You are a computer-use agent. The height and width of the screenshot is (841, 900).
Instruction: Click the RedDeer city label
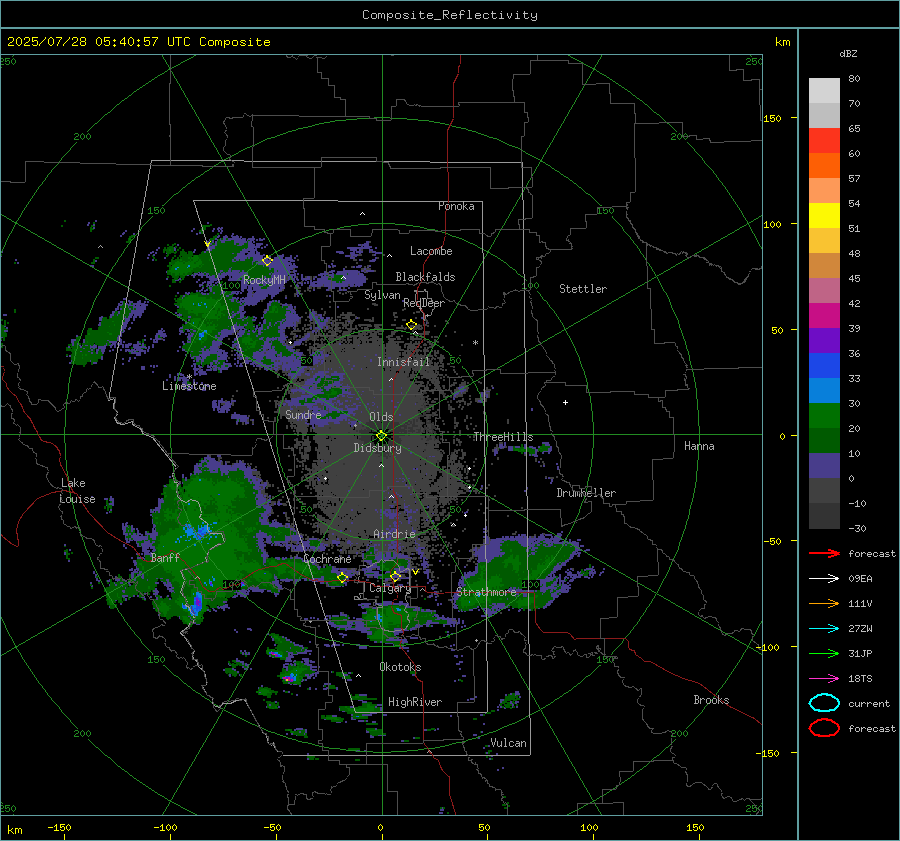coord(424,303)
